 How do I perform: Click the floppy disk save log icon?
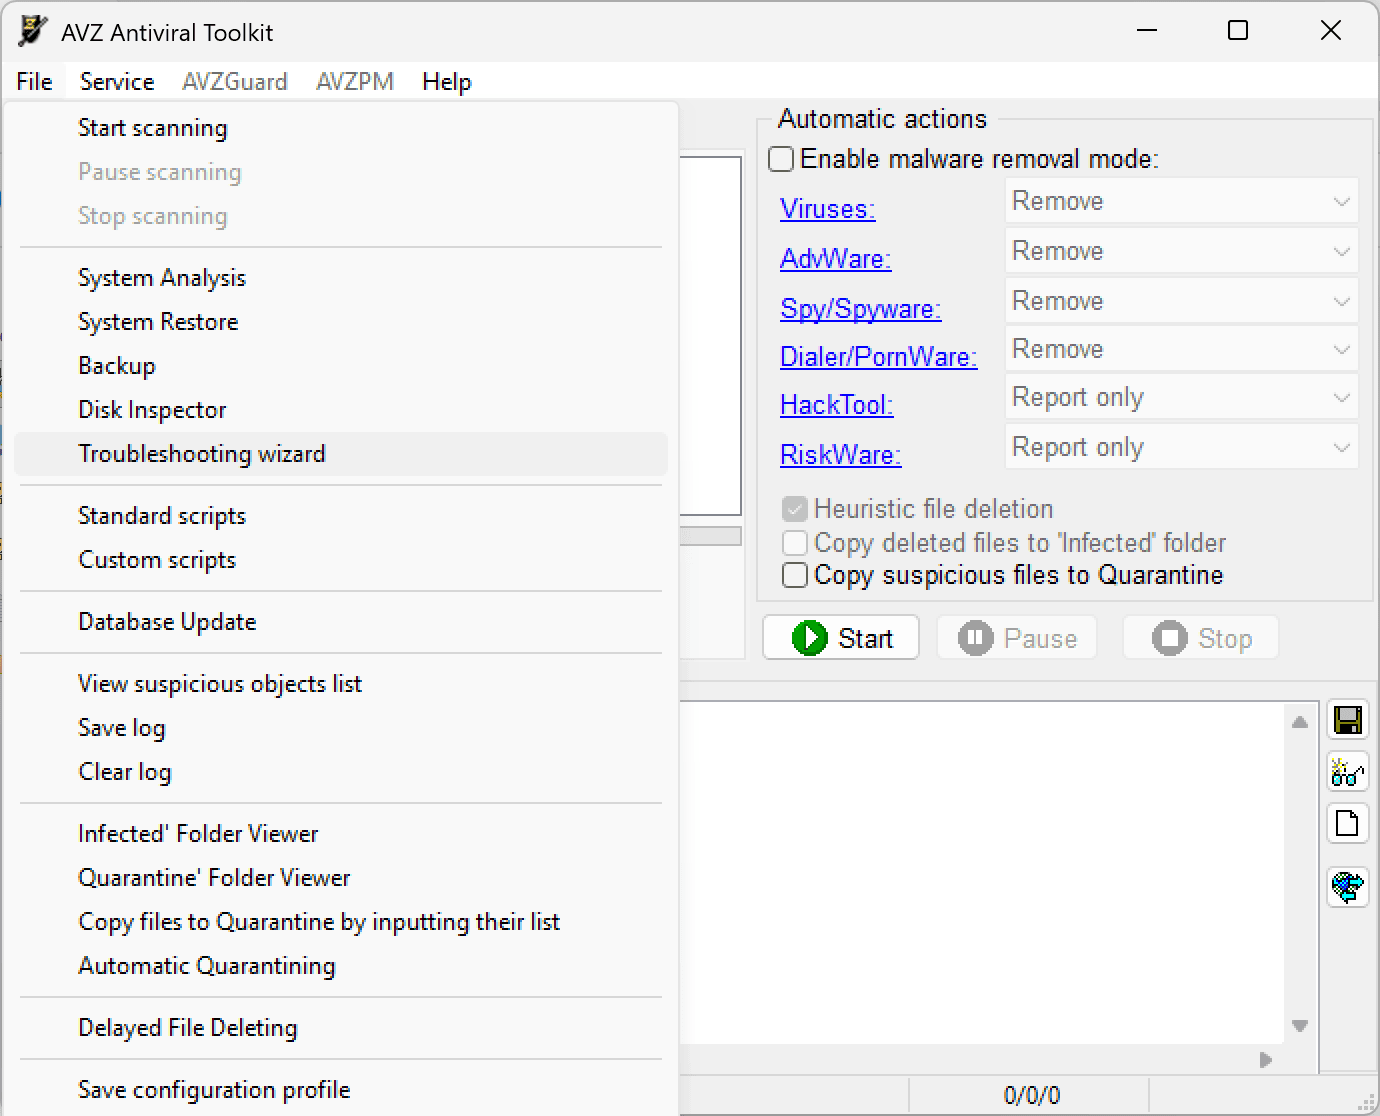(1347, 720)
